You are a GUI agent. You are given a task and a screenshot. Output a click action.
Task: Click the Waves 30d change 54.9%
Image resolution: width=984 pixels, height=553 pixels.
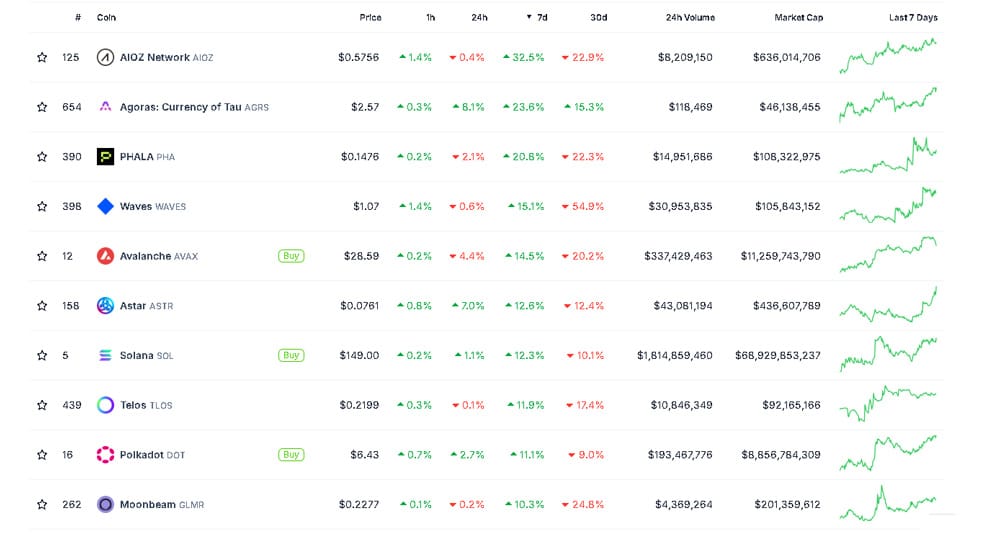coord(582,206)
